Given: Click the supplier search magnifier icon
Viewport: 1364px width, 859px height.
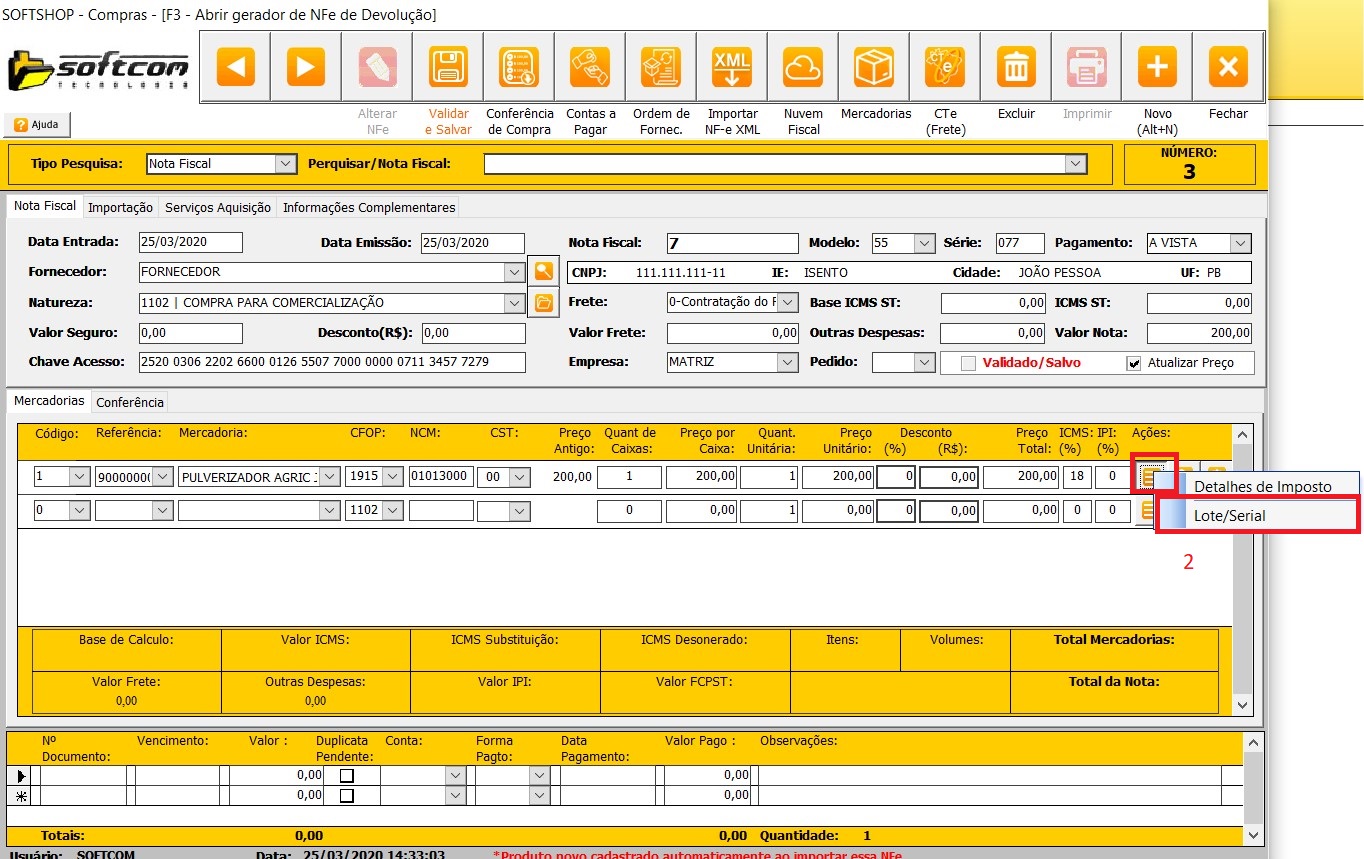Looking at the screenshot, I should pos(543,271).
